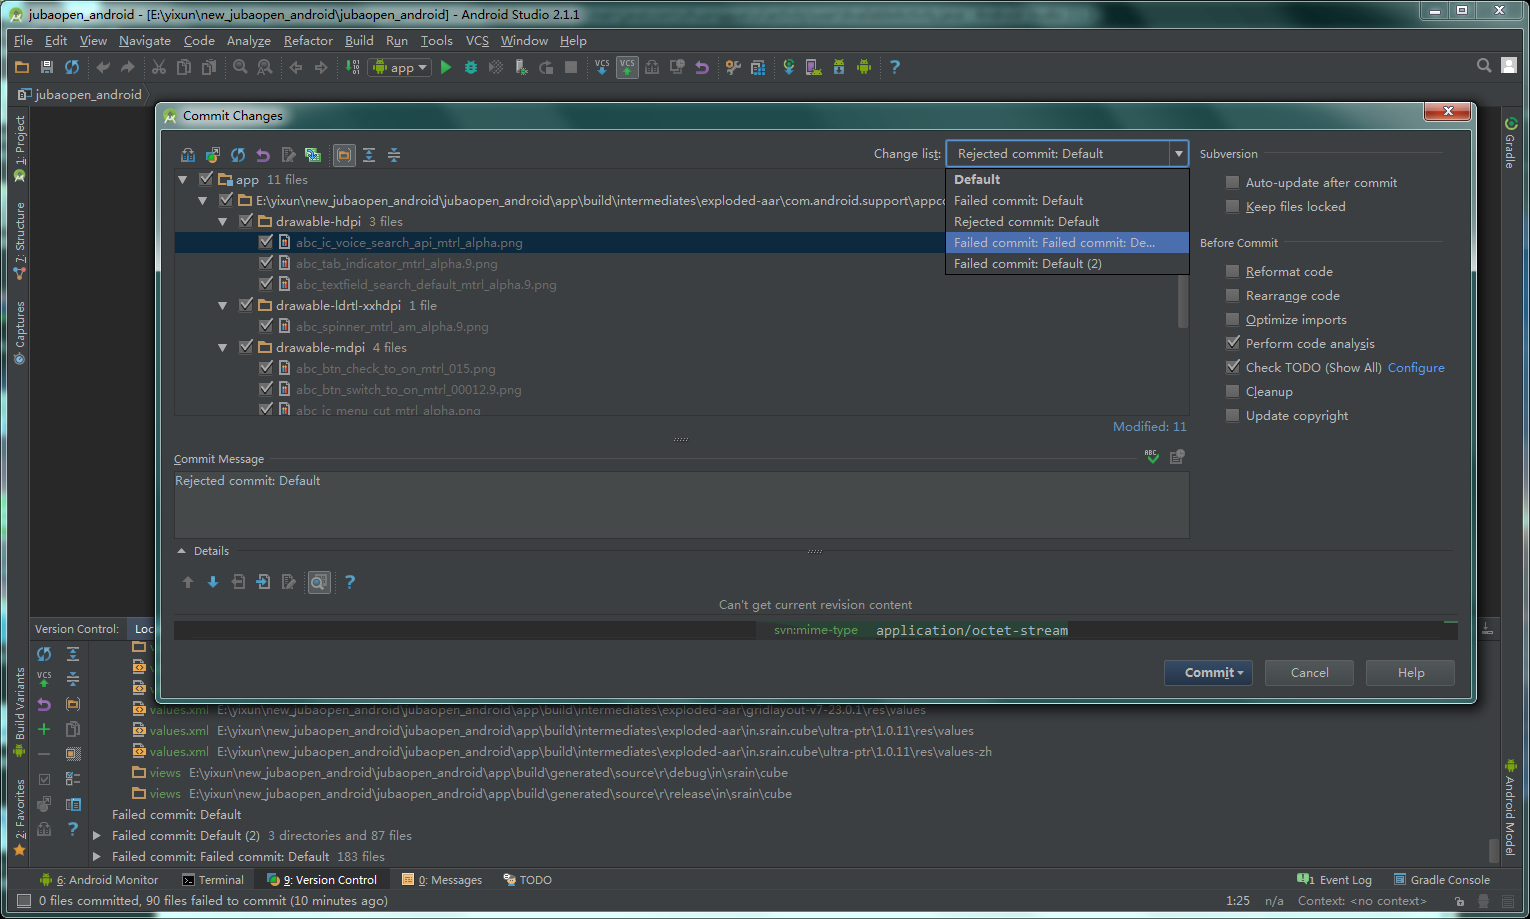
Task: Open the AVD Manager icon in toolbar
Action: point(814,67)
